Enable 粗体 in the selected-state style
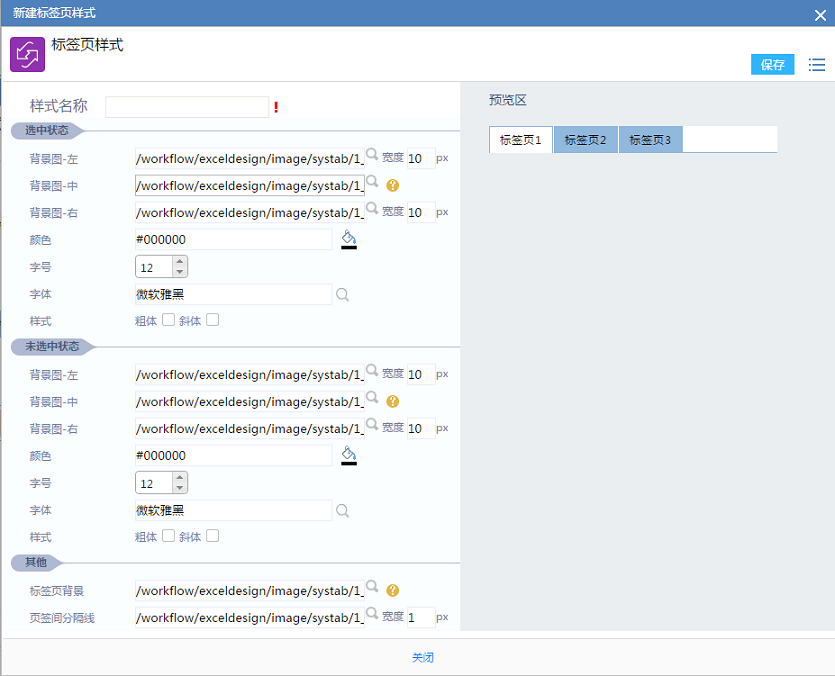This screenshot has height=676, width=835. tap(168, 320)
